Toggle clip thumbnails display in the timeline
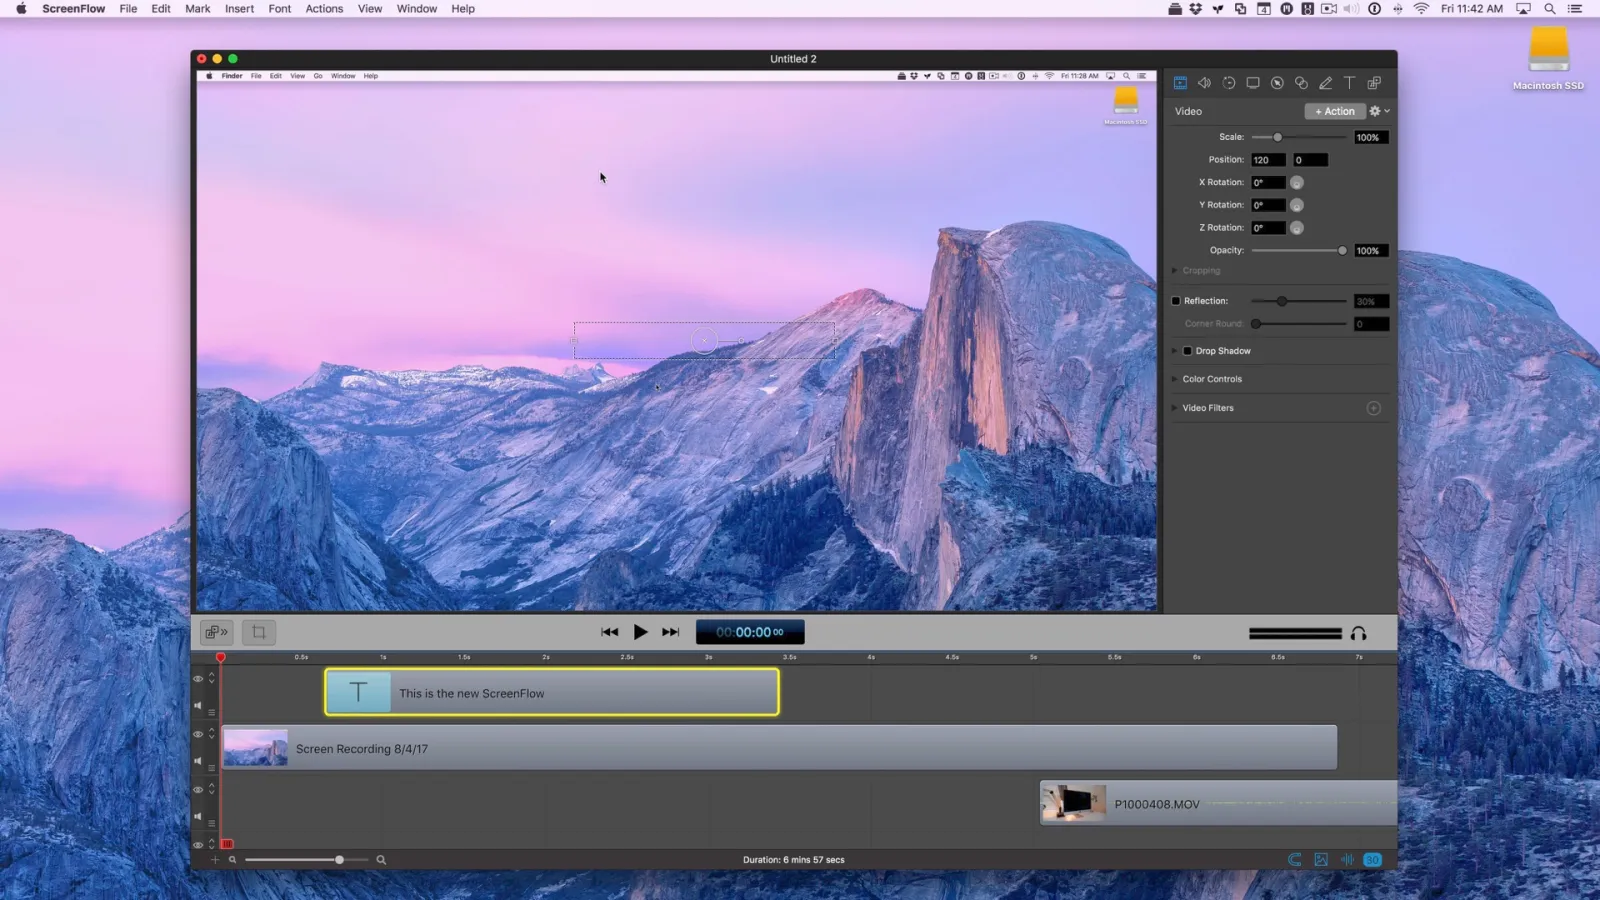 coord(1321,859)
